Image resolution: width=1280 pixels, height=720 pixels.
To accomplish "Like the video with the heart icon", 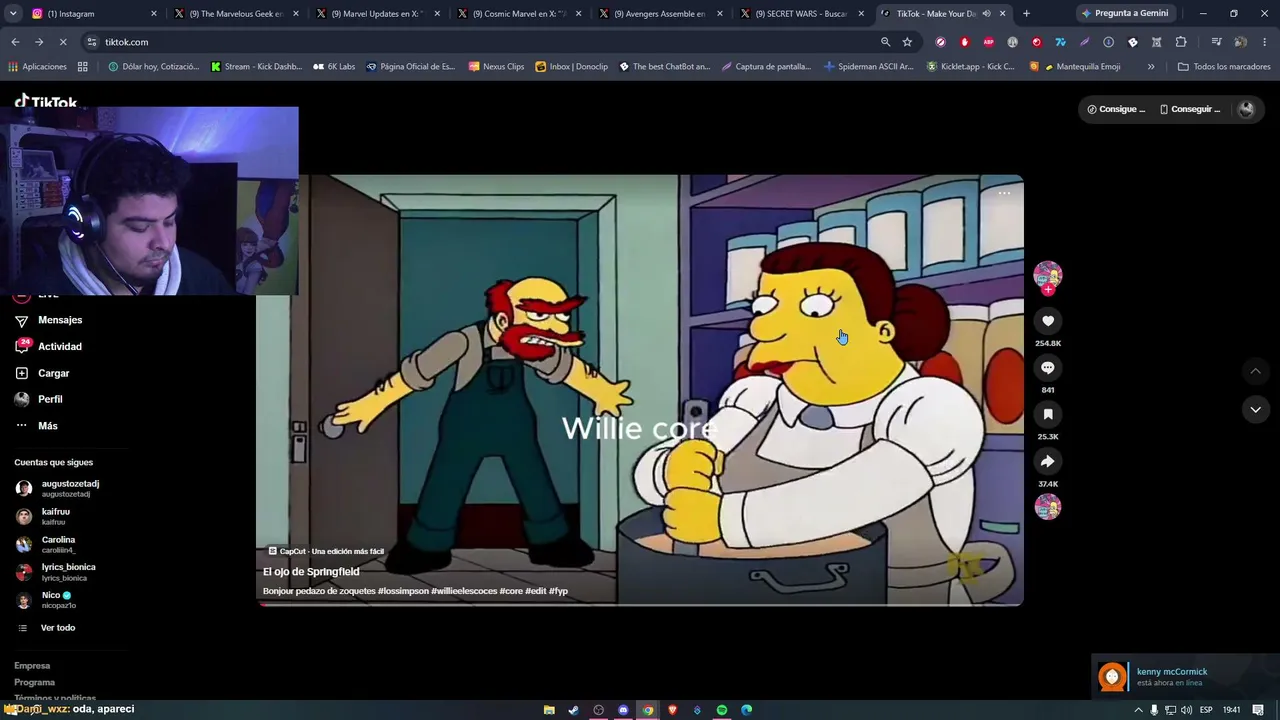I will 1047,321.
